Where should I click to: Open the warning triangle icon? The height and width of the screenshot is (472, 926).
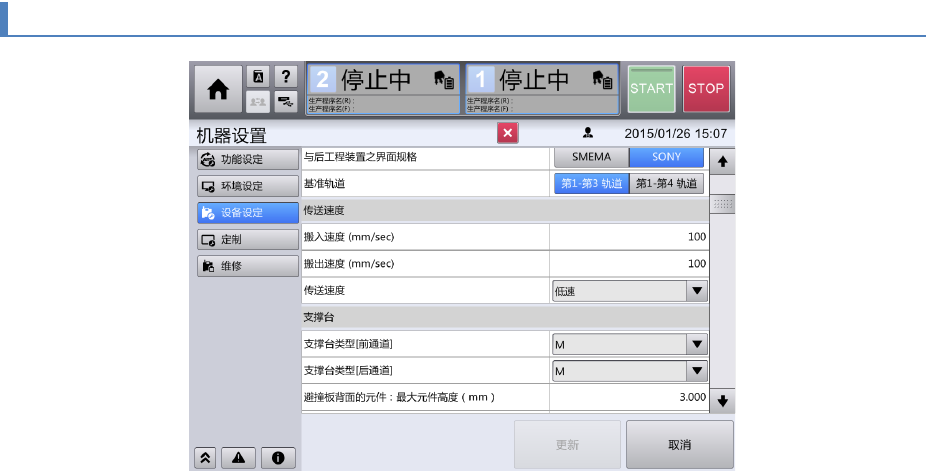[239, 458]
